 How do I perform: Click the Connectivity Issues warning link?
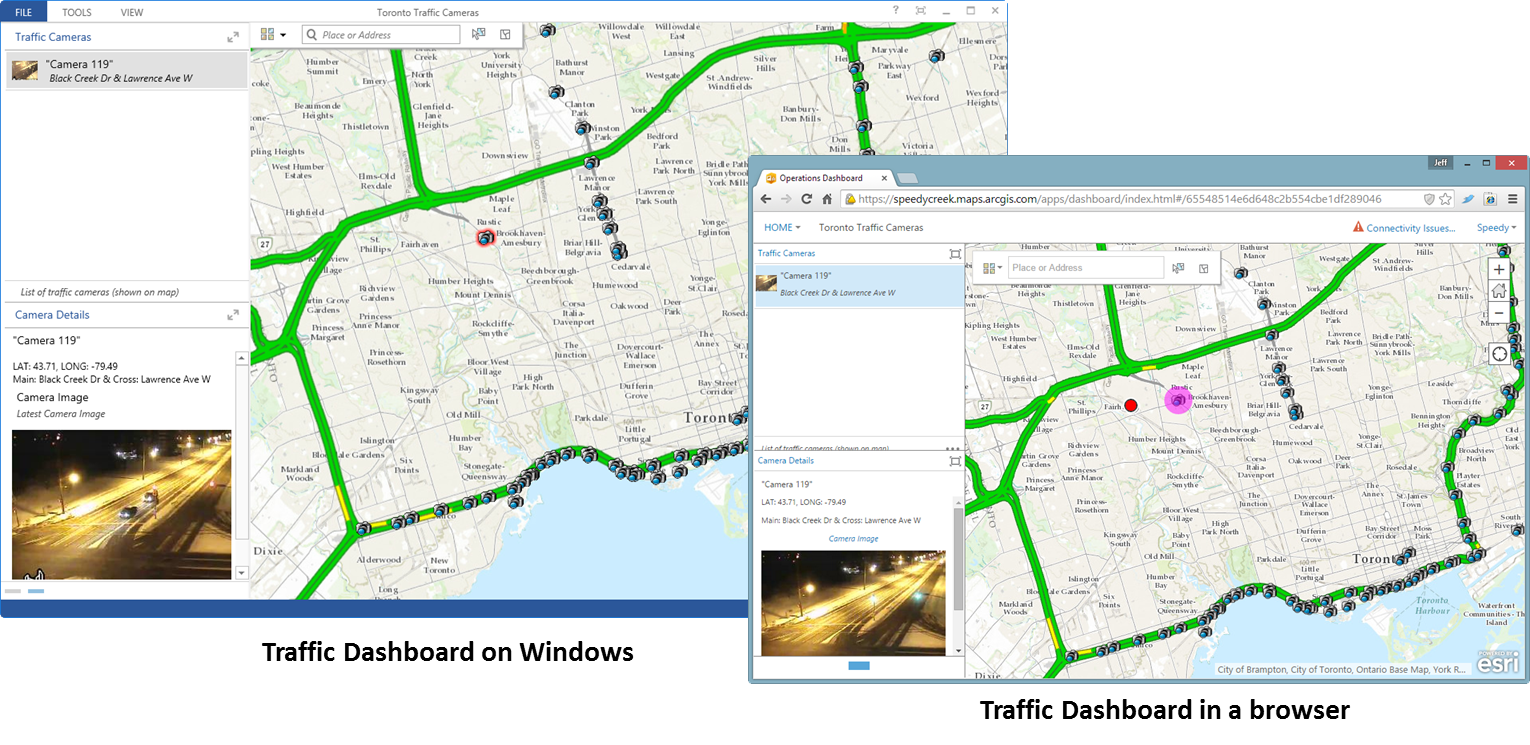(x=1404, y=228)
